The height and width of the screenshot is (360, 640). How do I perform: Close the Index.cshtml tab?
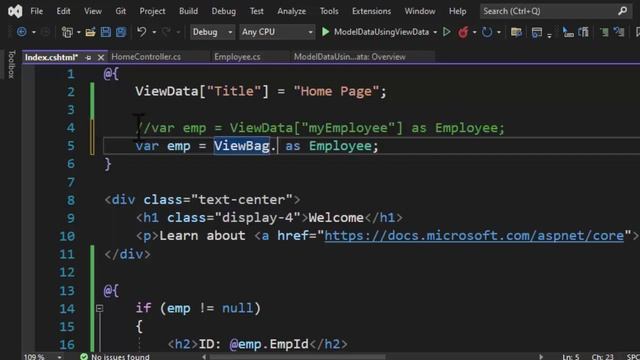(x=101, y=58)
